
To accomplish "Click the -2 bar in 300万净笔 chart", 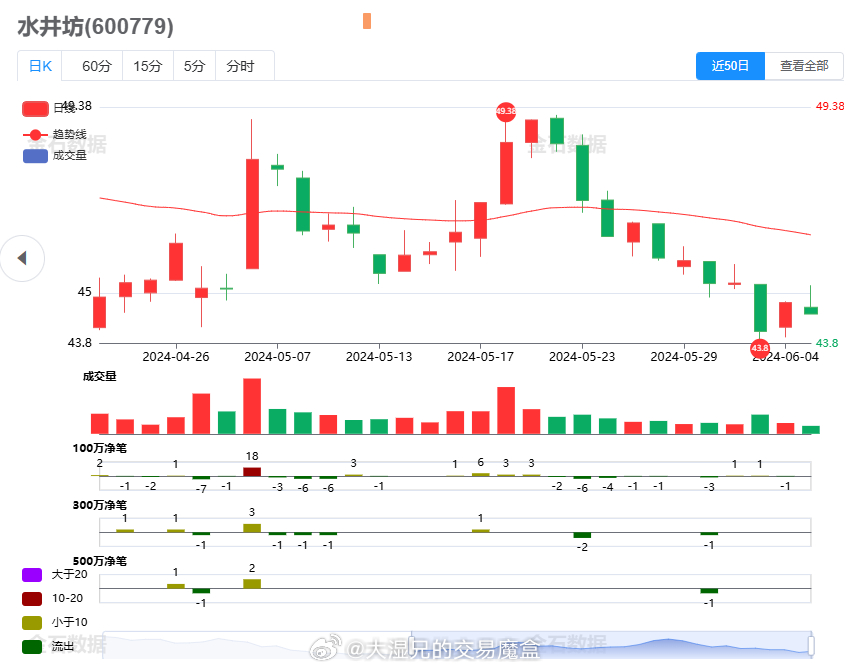I will (x=582, y=535).
